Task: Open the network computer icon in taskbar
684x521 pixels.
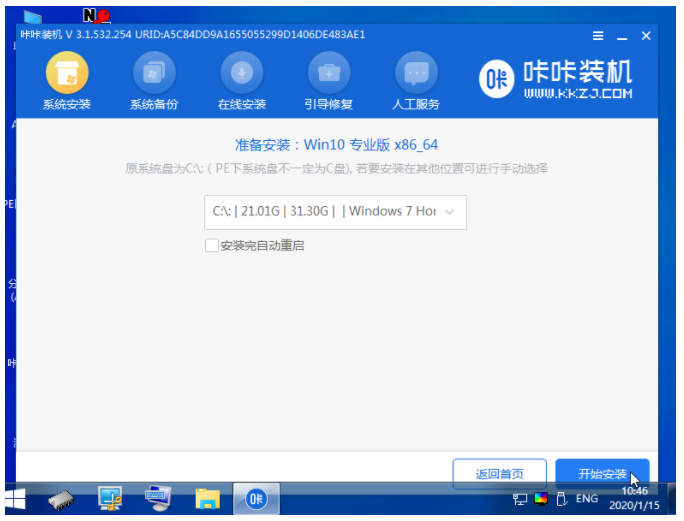Action: (x=110, y=498)
